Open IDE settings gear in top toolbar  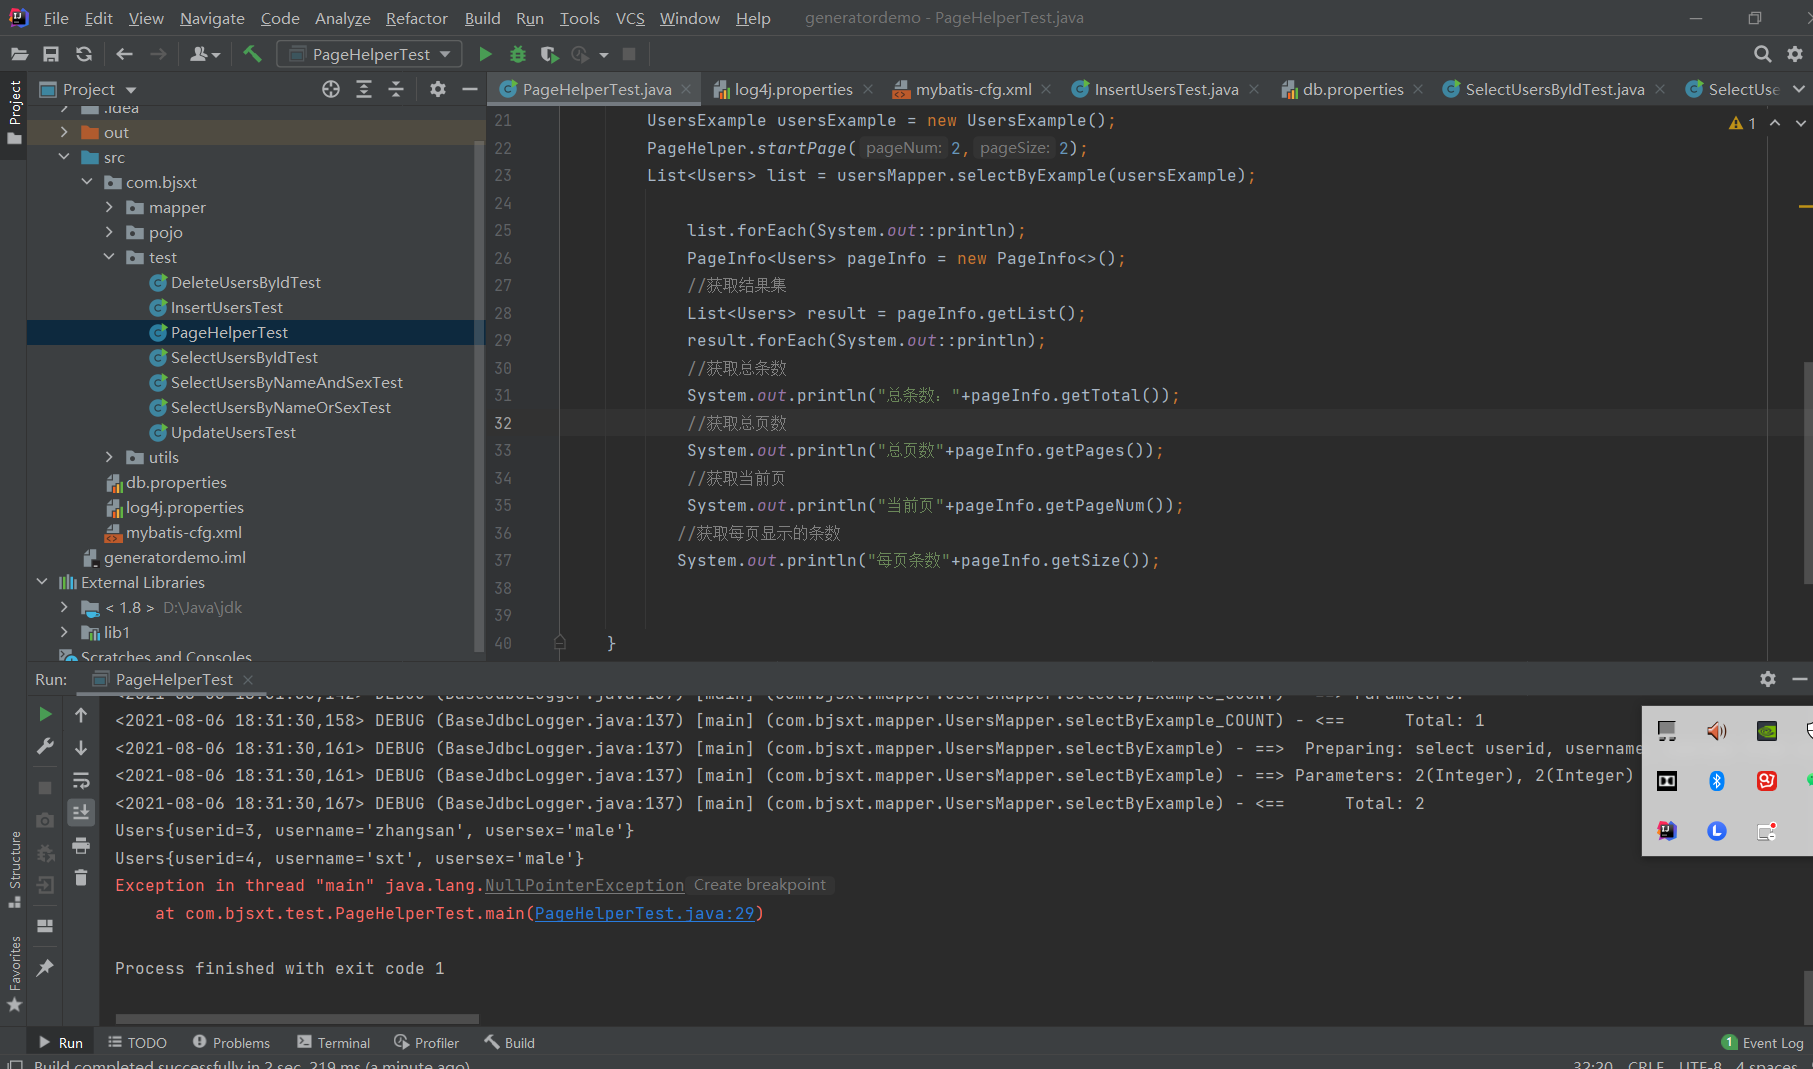click(x=1795, y=54)
